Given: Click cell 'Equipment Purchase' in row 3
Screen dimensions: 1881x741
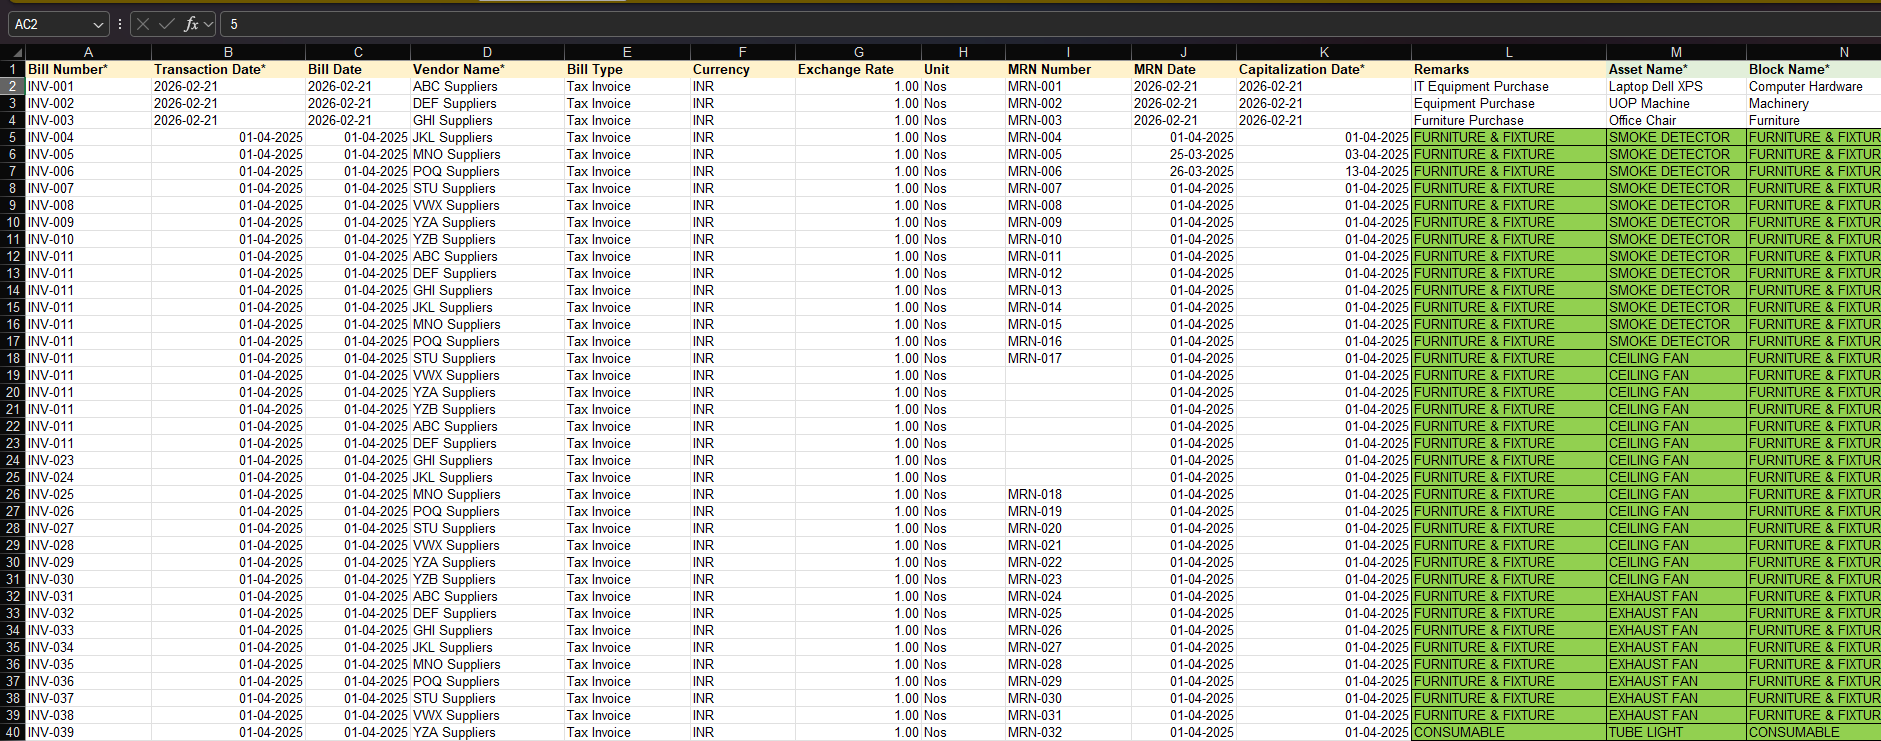Looking at the screenshot, I should click(x=1509, y=103).
